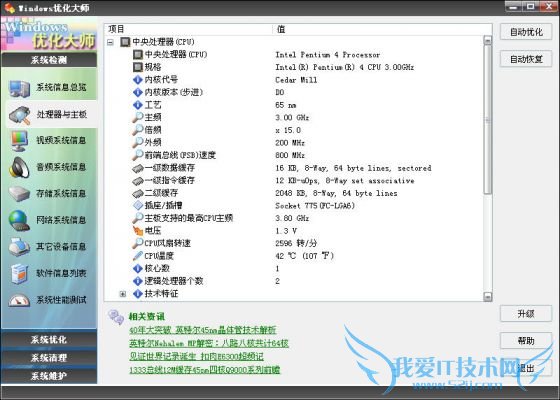The width and height of the screenshot is (560, 400).
Task: Click memory chip icon beside 二级缓存
Action: click(138, 193)
